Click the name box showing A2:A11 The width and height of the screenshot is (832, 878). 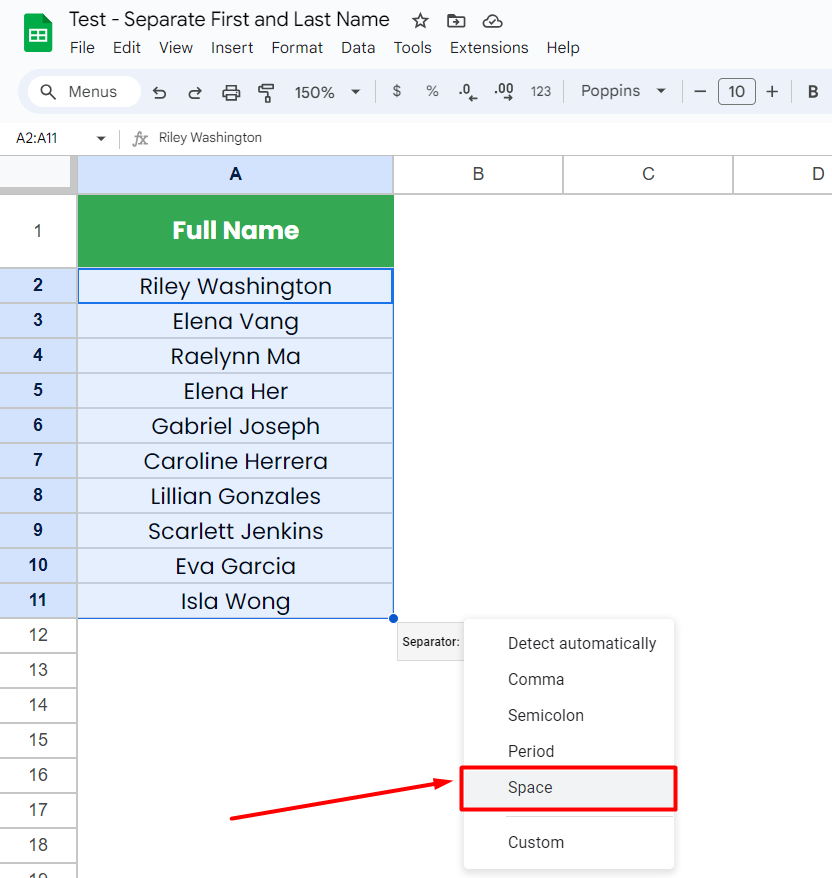(37, 138)
